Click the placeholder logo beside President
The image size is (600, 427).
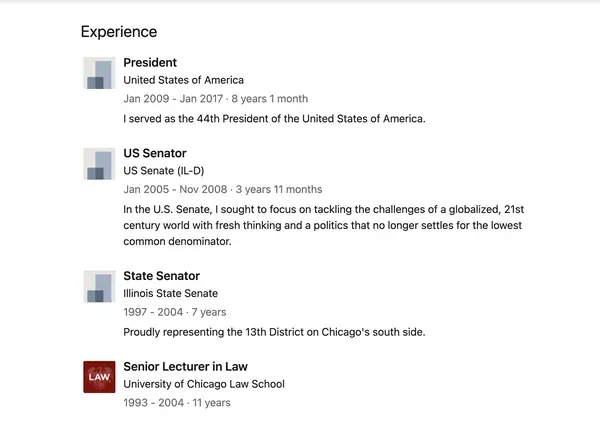97,73
